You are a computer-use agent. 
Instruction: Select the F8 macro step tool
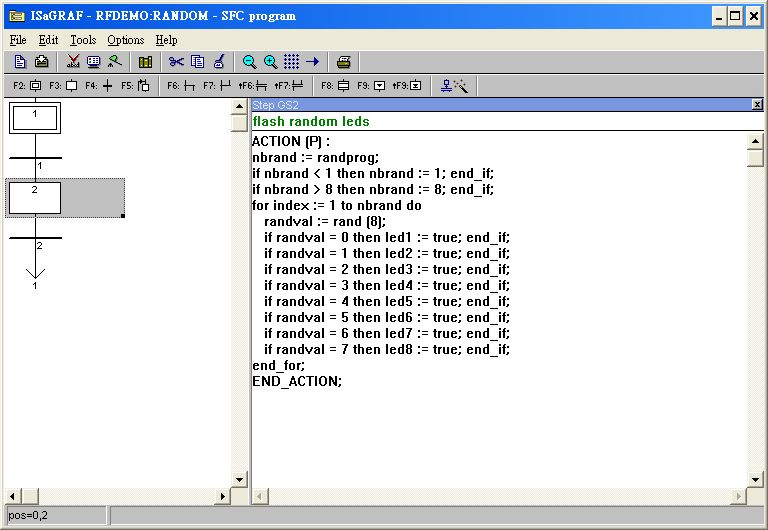[343, 86]
